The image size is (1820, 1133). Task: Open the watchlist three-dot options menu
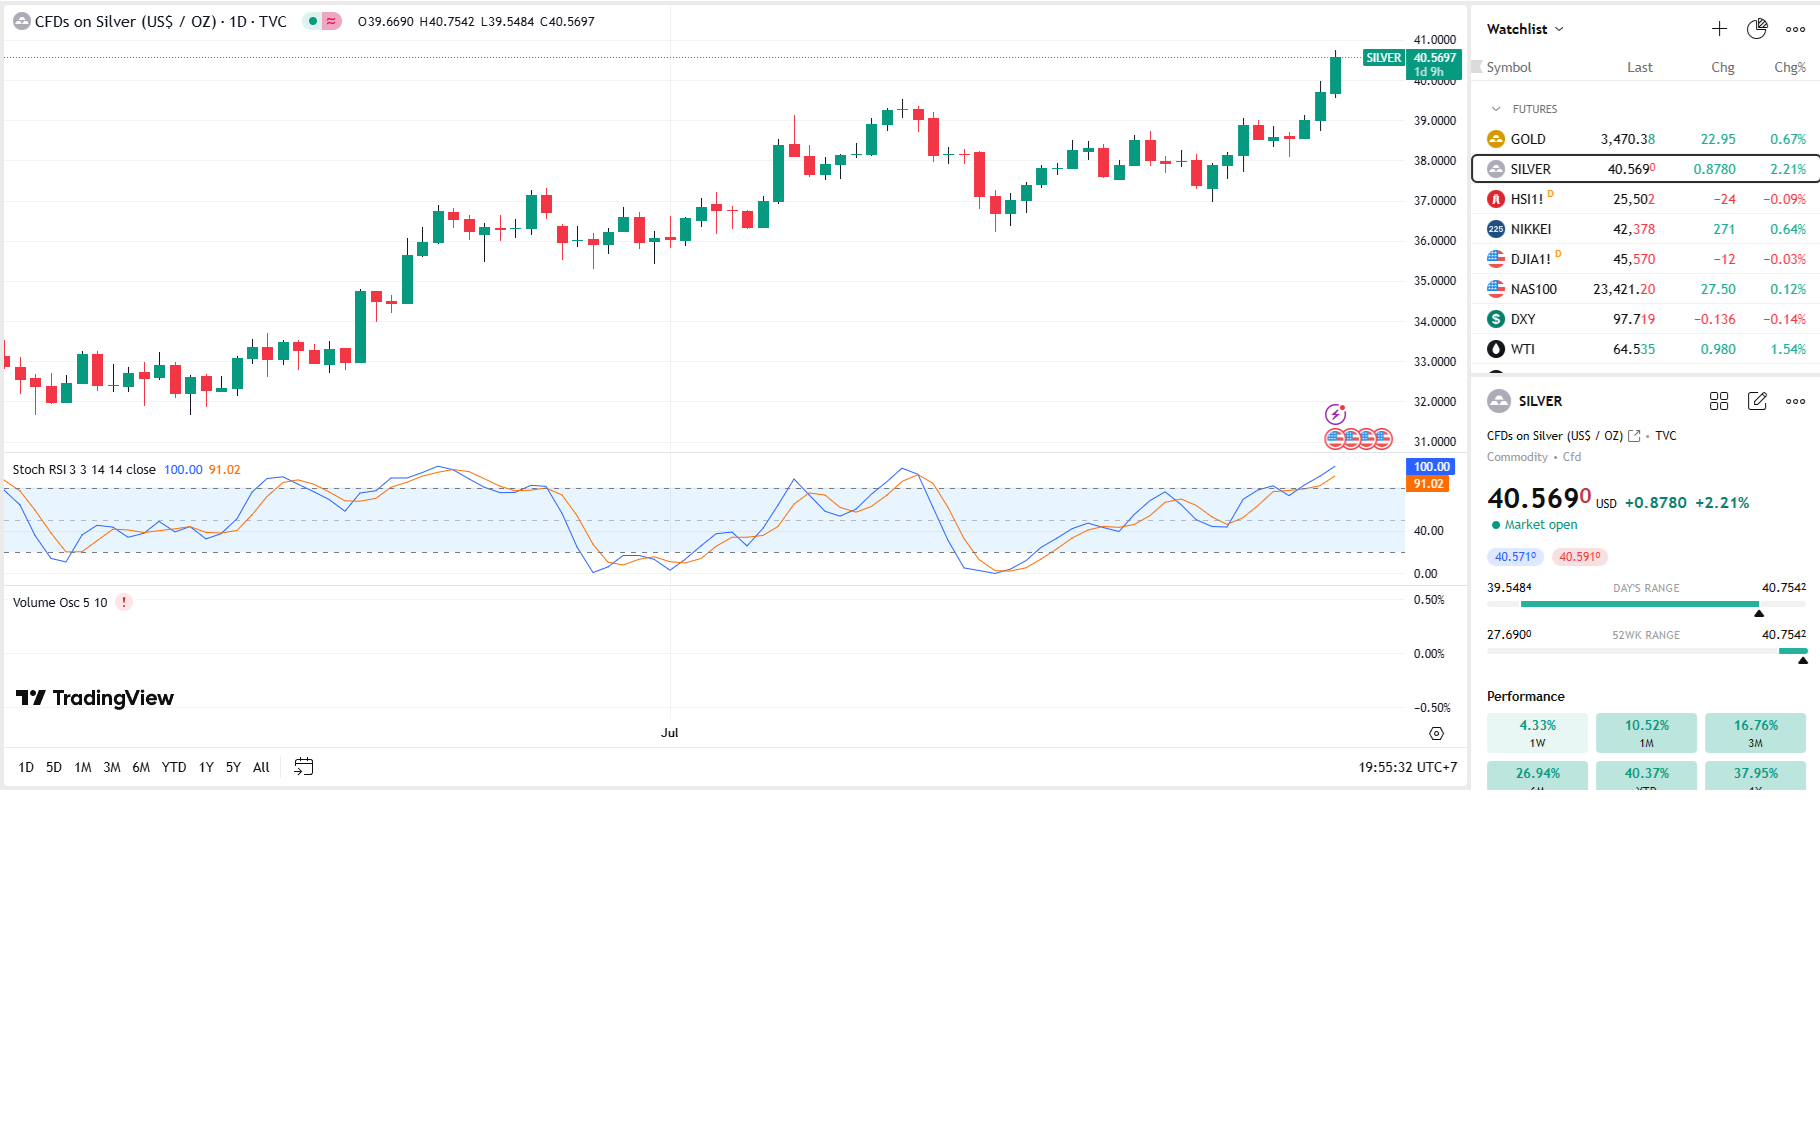coord(1796,29)
